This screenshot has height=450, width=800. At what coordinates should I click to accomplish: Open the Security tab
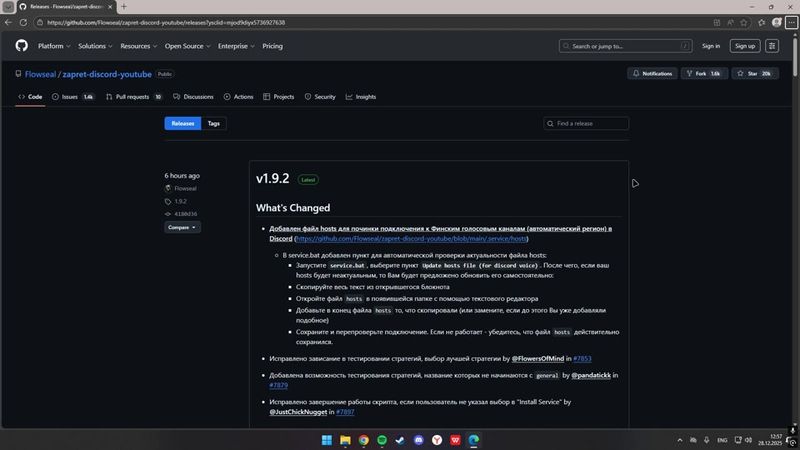click(320, 97)
